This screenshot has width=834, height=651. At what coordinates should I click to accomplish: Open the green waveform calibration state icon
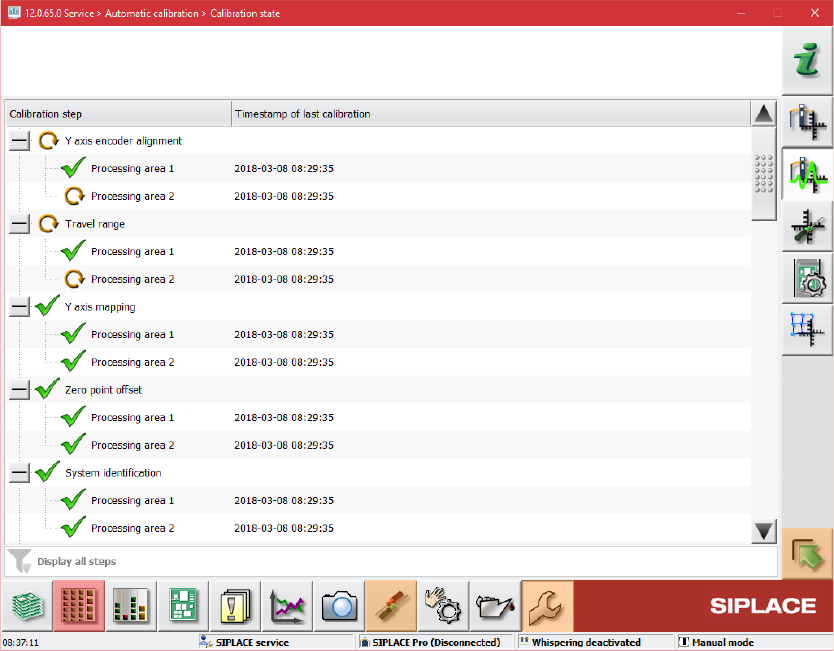coord(807,174)
